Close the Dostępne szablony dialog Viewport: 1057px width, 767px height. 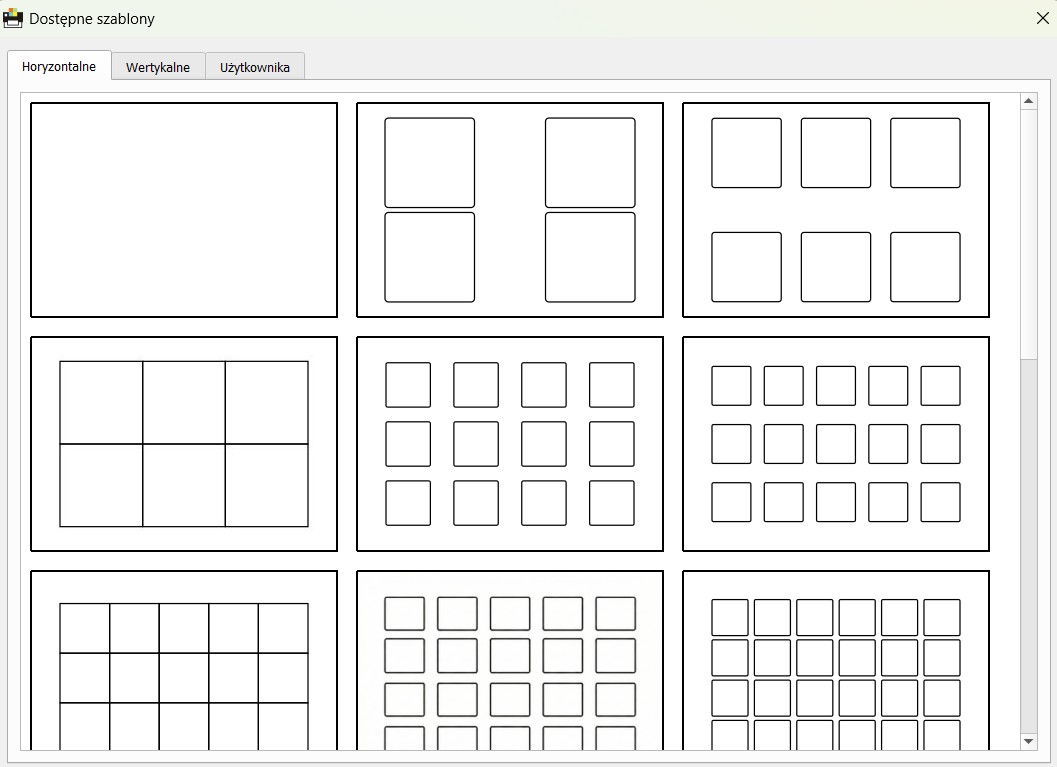pos(1042,18)
